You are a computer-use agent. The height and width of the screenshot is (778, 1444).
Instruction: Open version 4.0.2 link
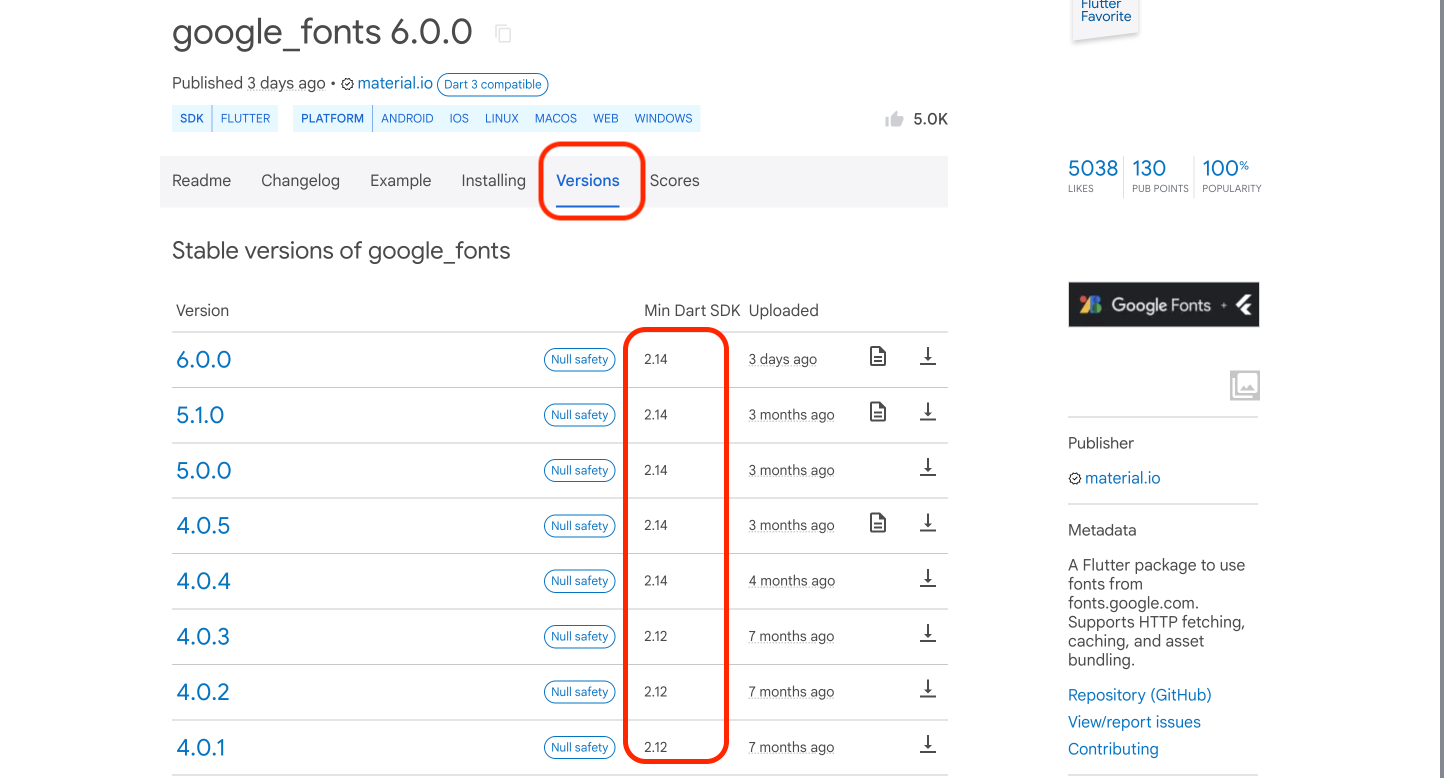203,692
